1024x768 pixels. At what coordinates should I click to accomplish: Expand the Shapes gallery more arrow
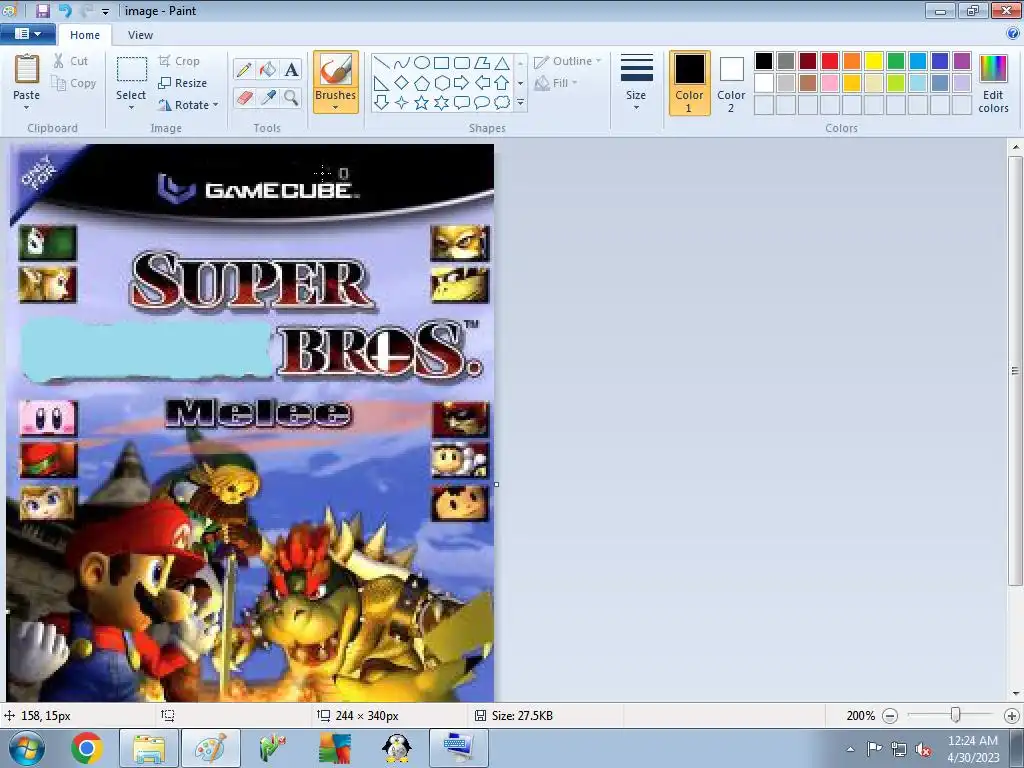tap(520, 103)
